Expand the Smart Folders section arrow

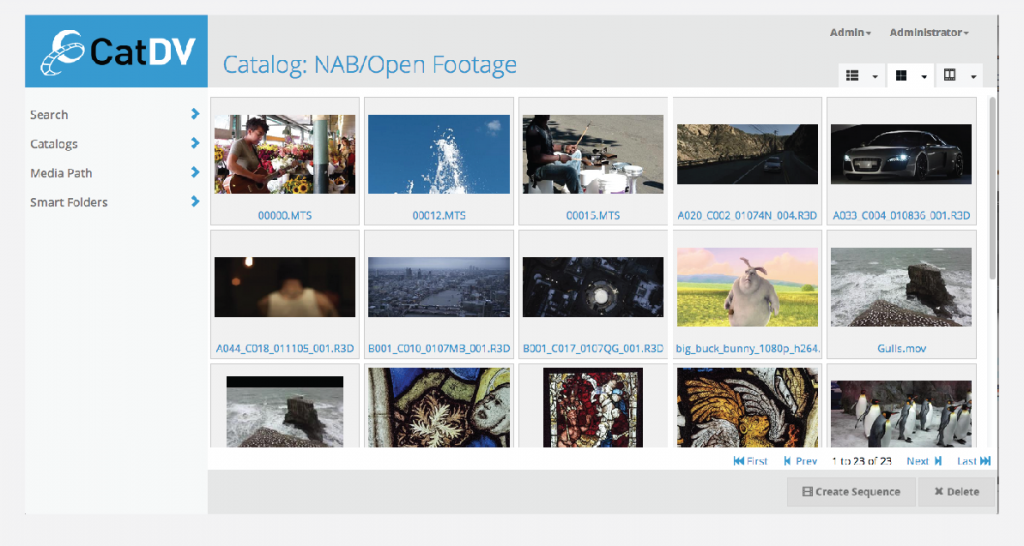coord(195,201)
